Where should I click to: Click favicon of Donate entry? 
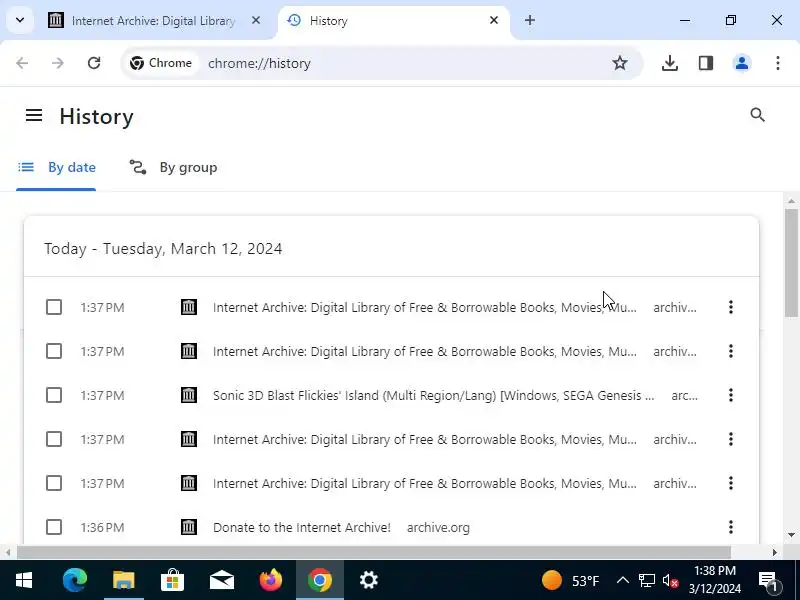point(189,527)
